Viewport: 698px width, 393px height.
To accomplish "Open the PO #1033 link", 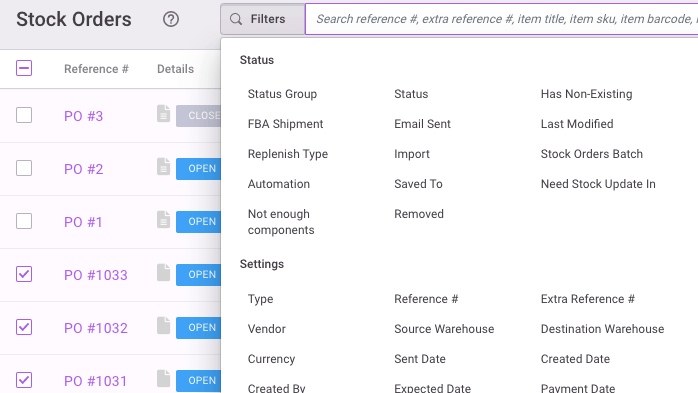I will pos(96,275).
